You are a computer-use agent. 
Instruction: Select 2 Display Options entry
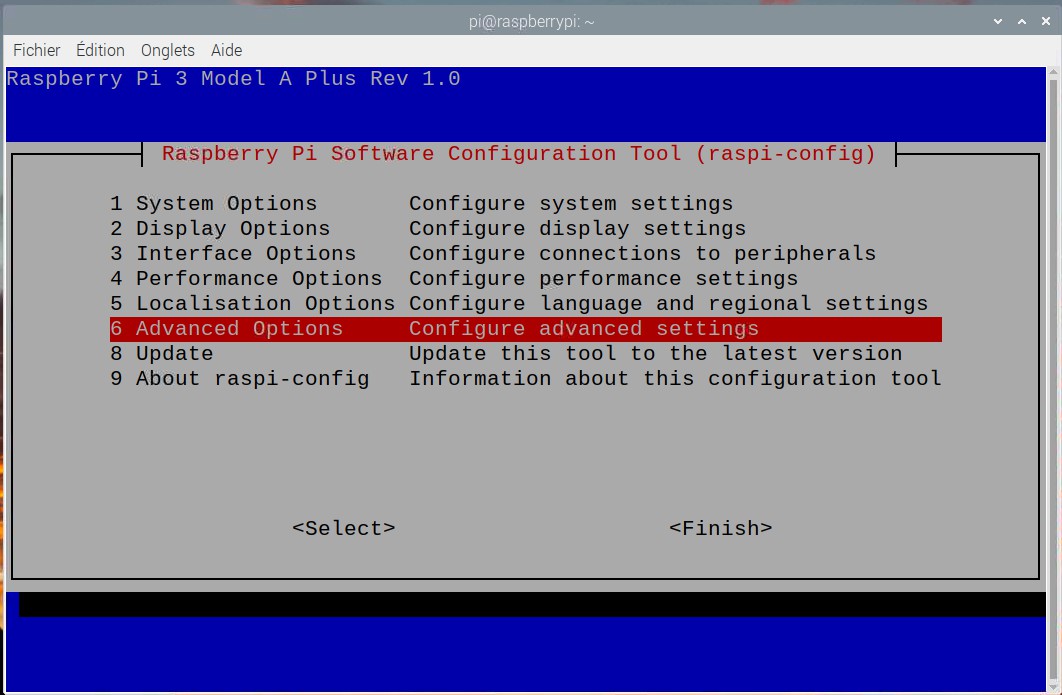coord(526,228)
